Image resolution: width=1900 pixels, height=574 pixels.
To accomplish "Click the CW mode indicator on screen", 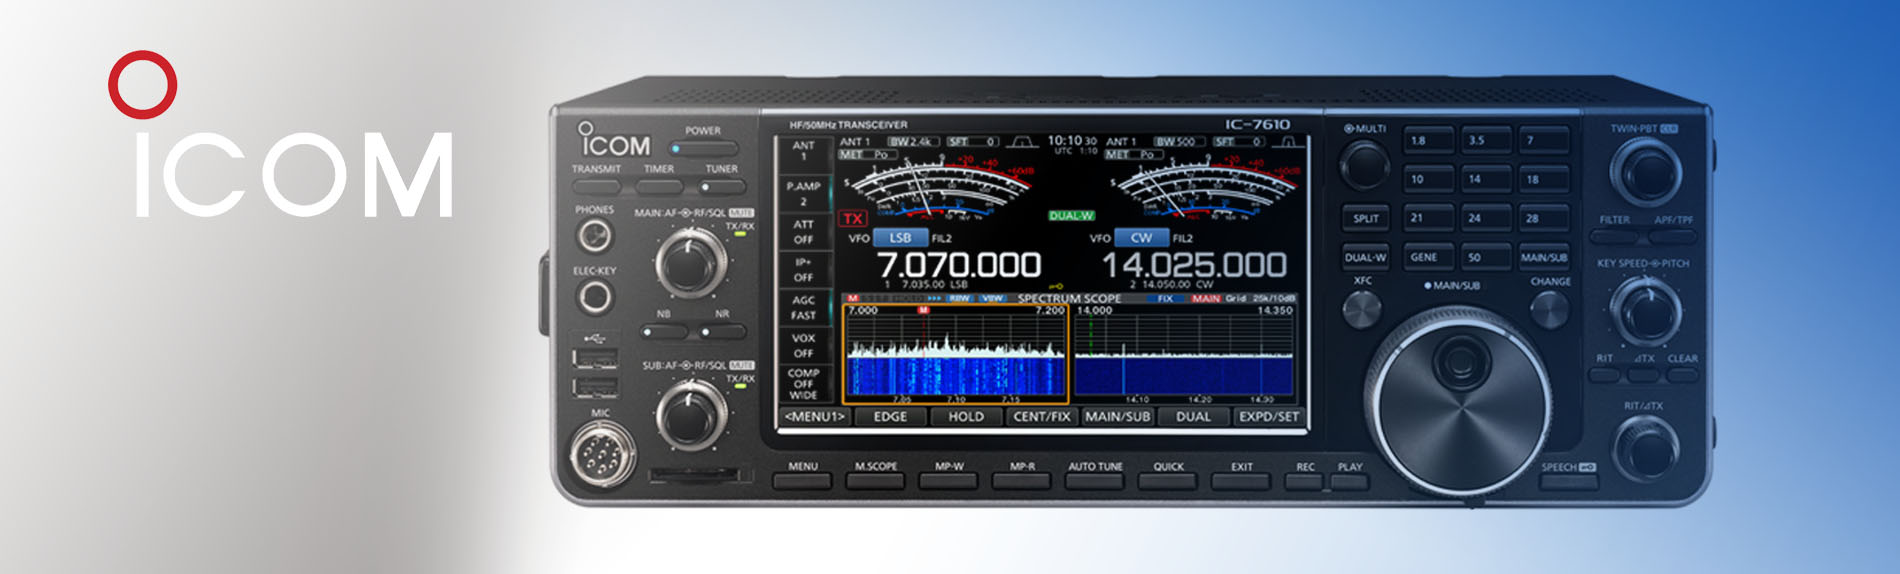I will click(1141, 238).
